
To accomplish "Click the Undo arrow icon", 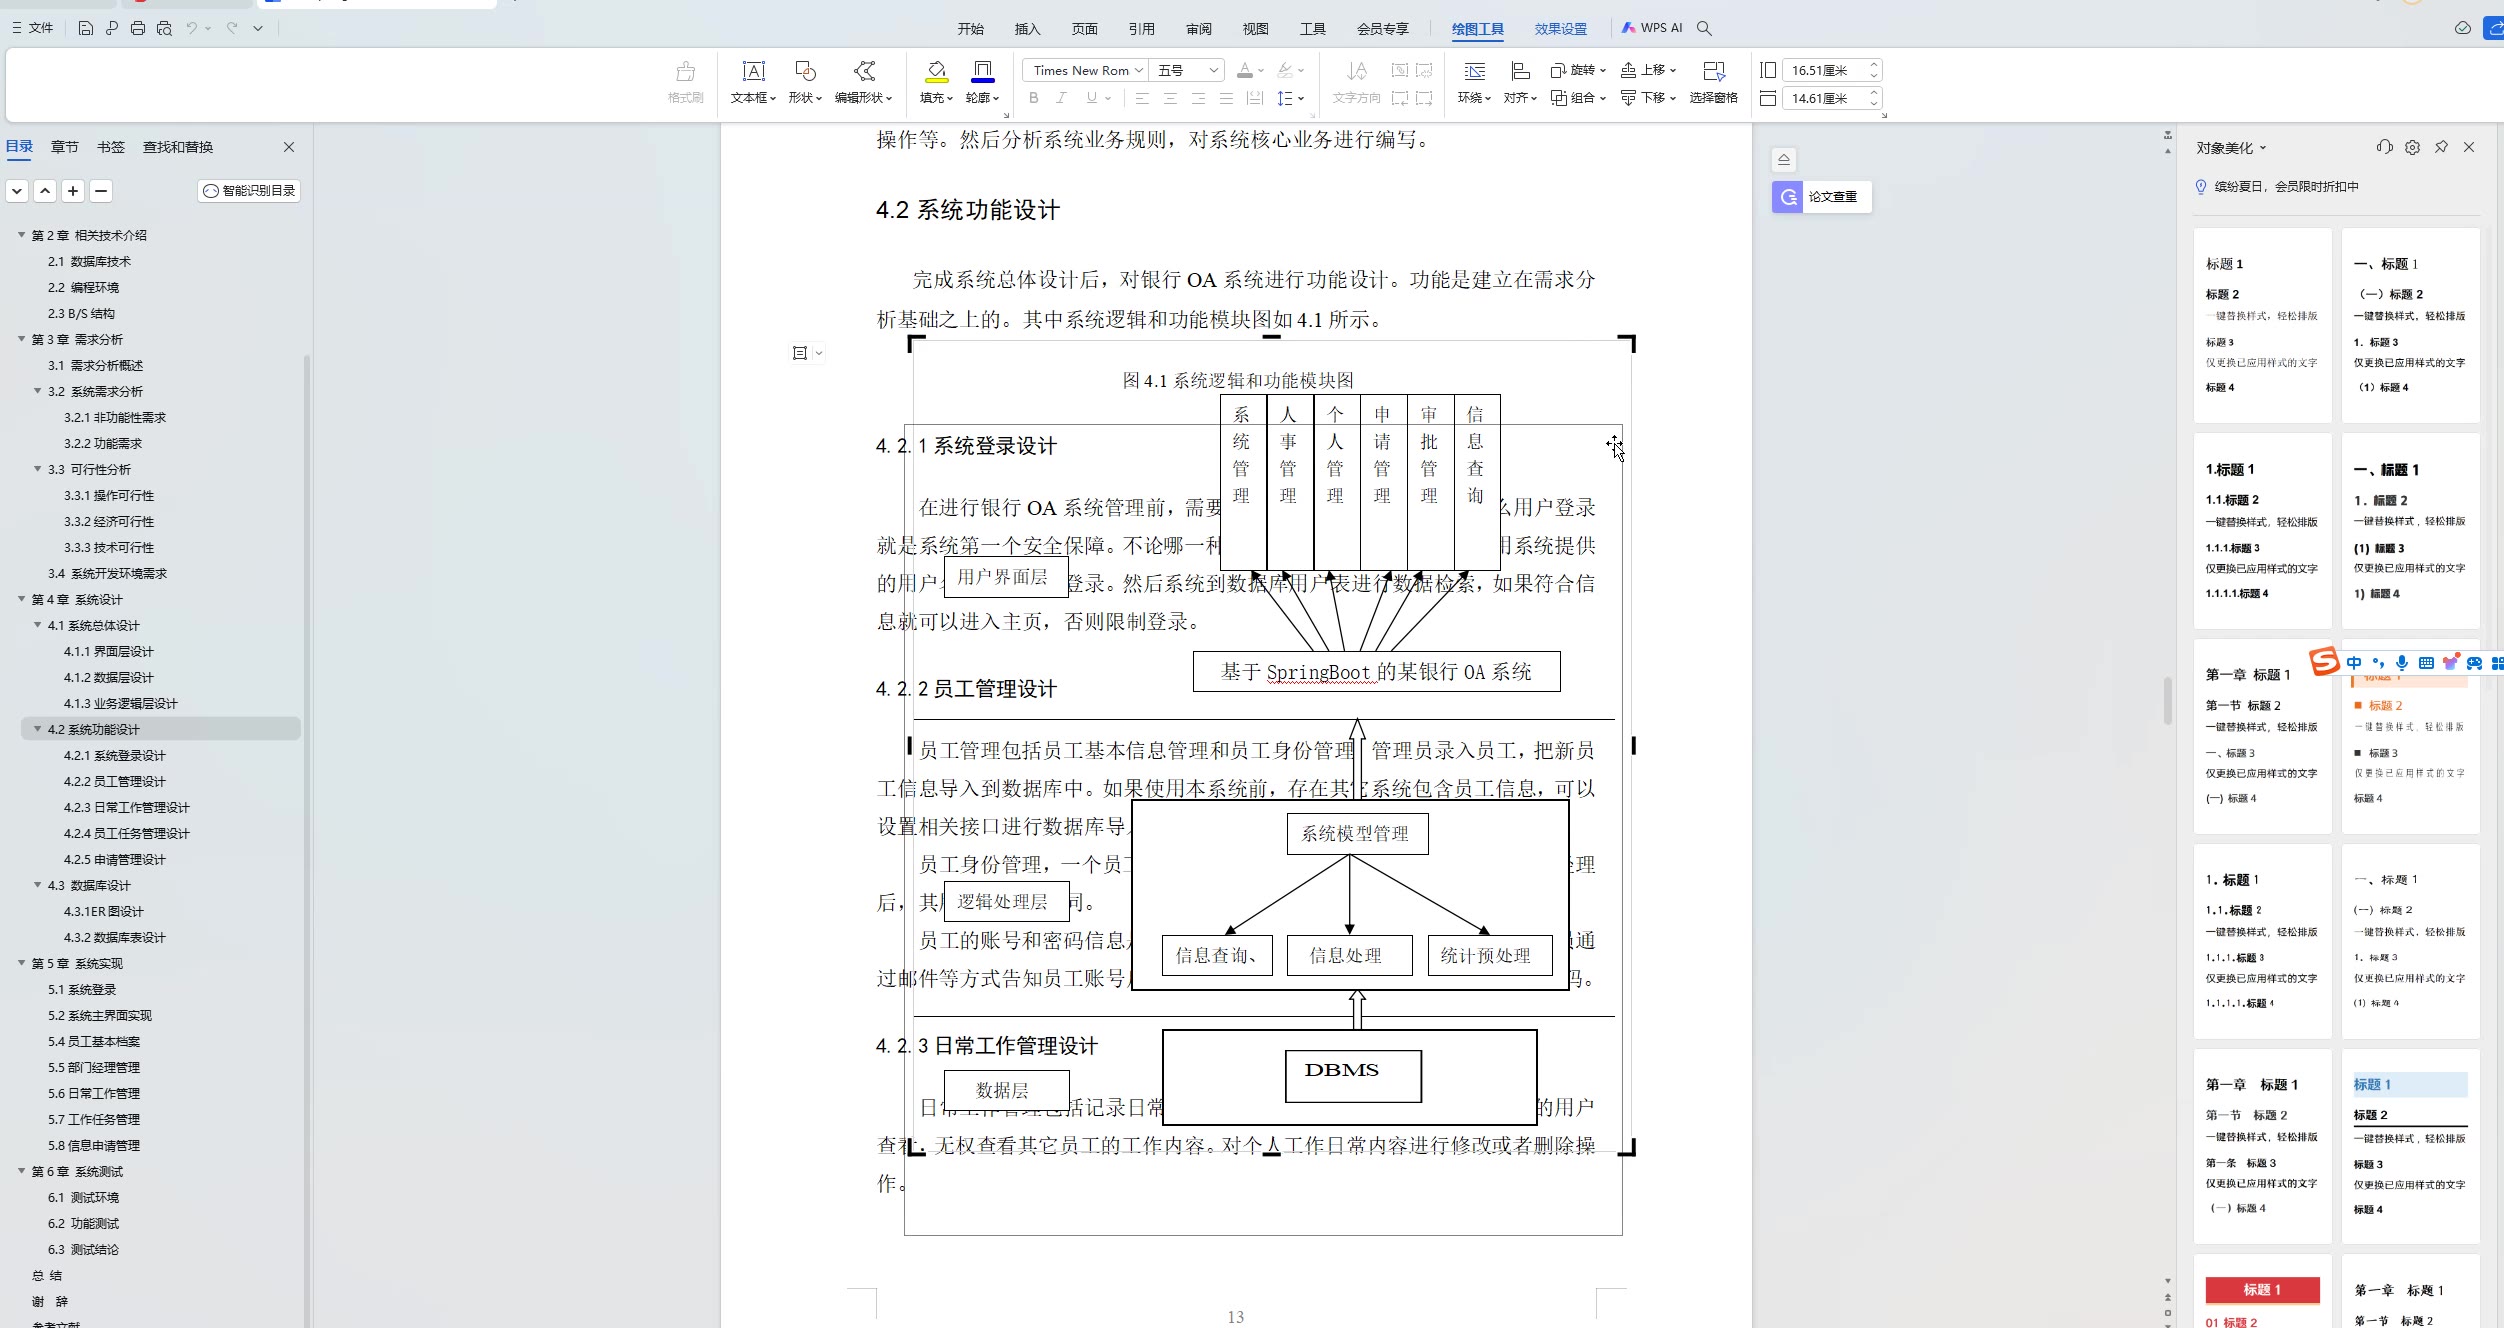I will pos(191,28).
